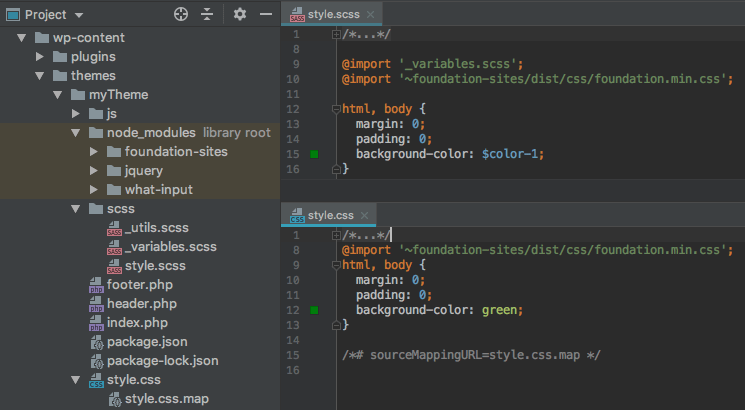745x410 pixels.
Task: Close the style.scss tab
Action: coord(371,15)
